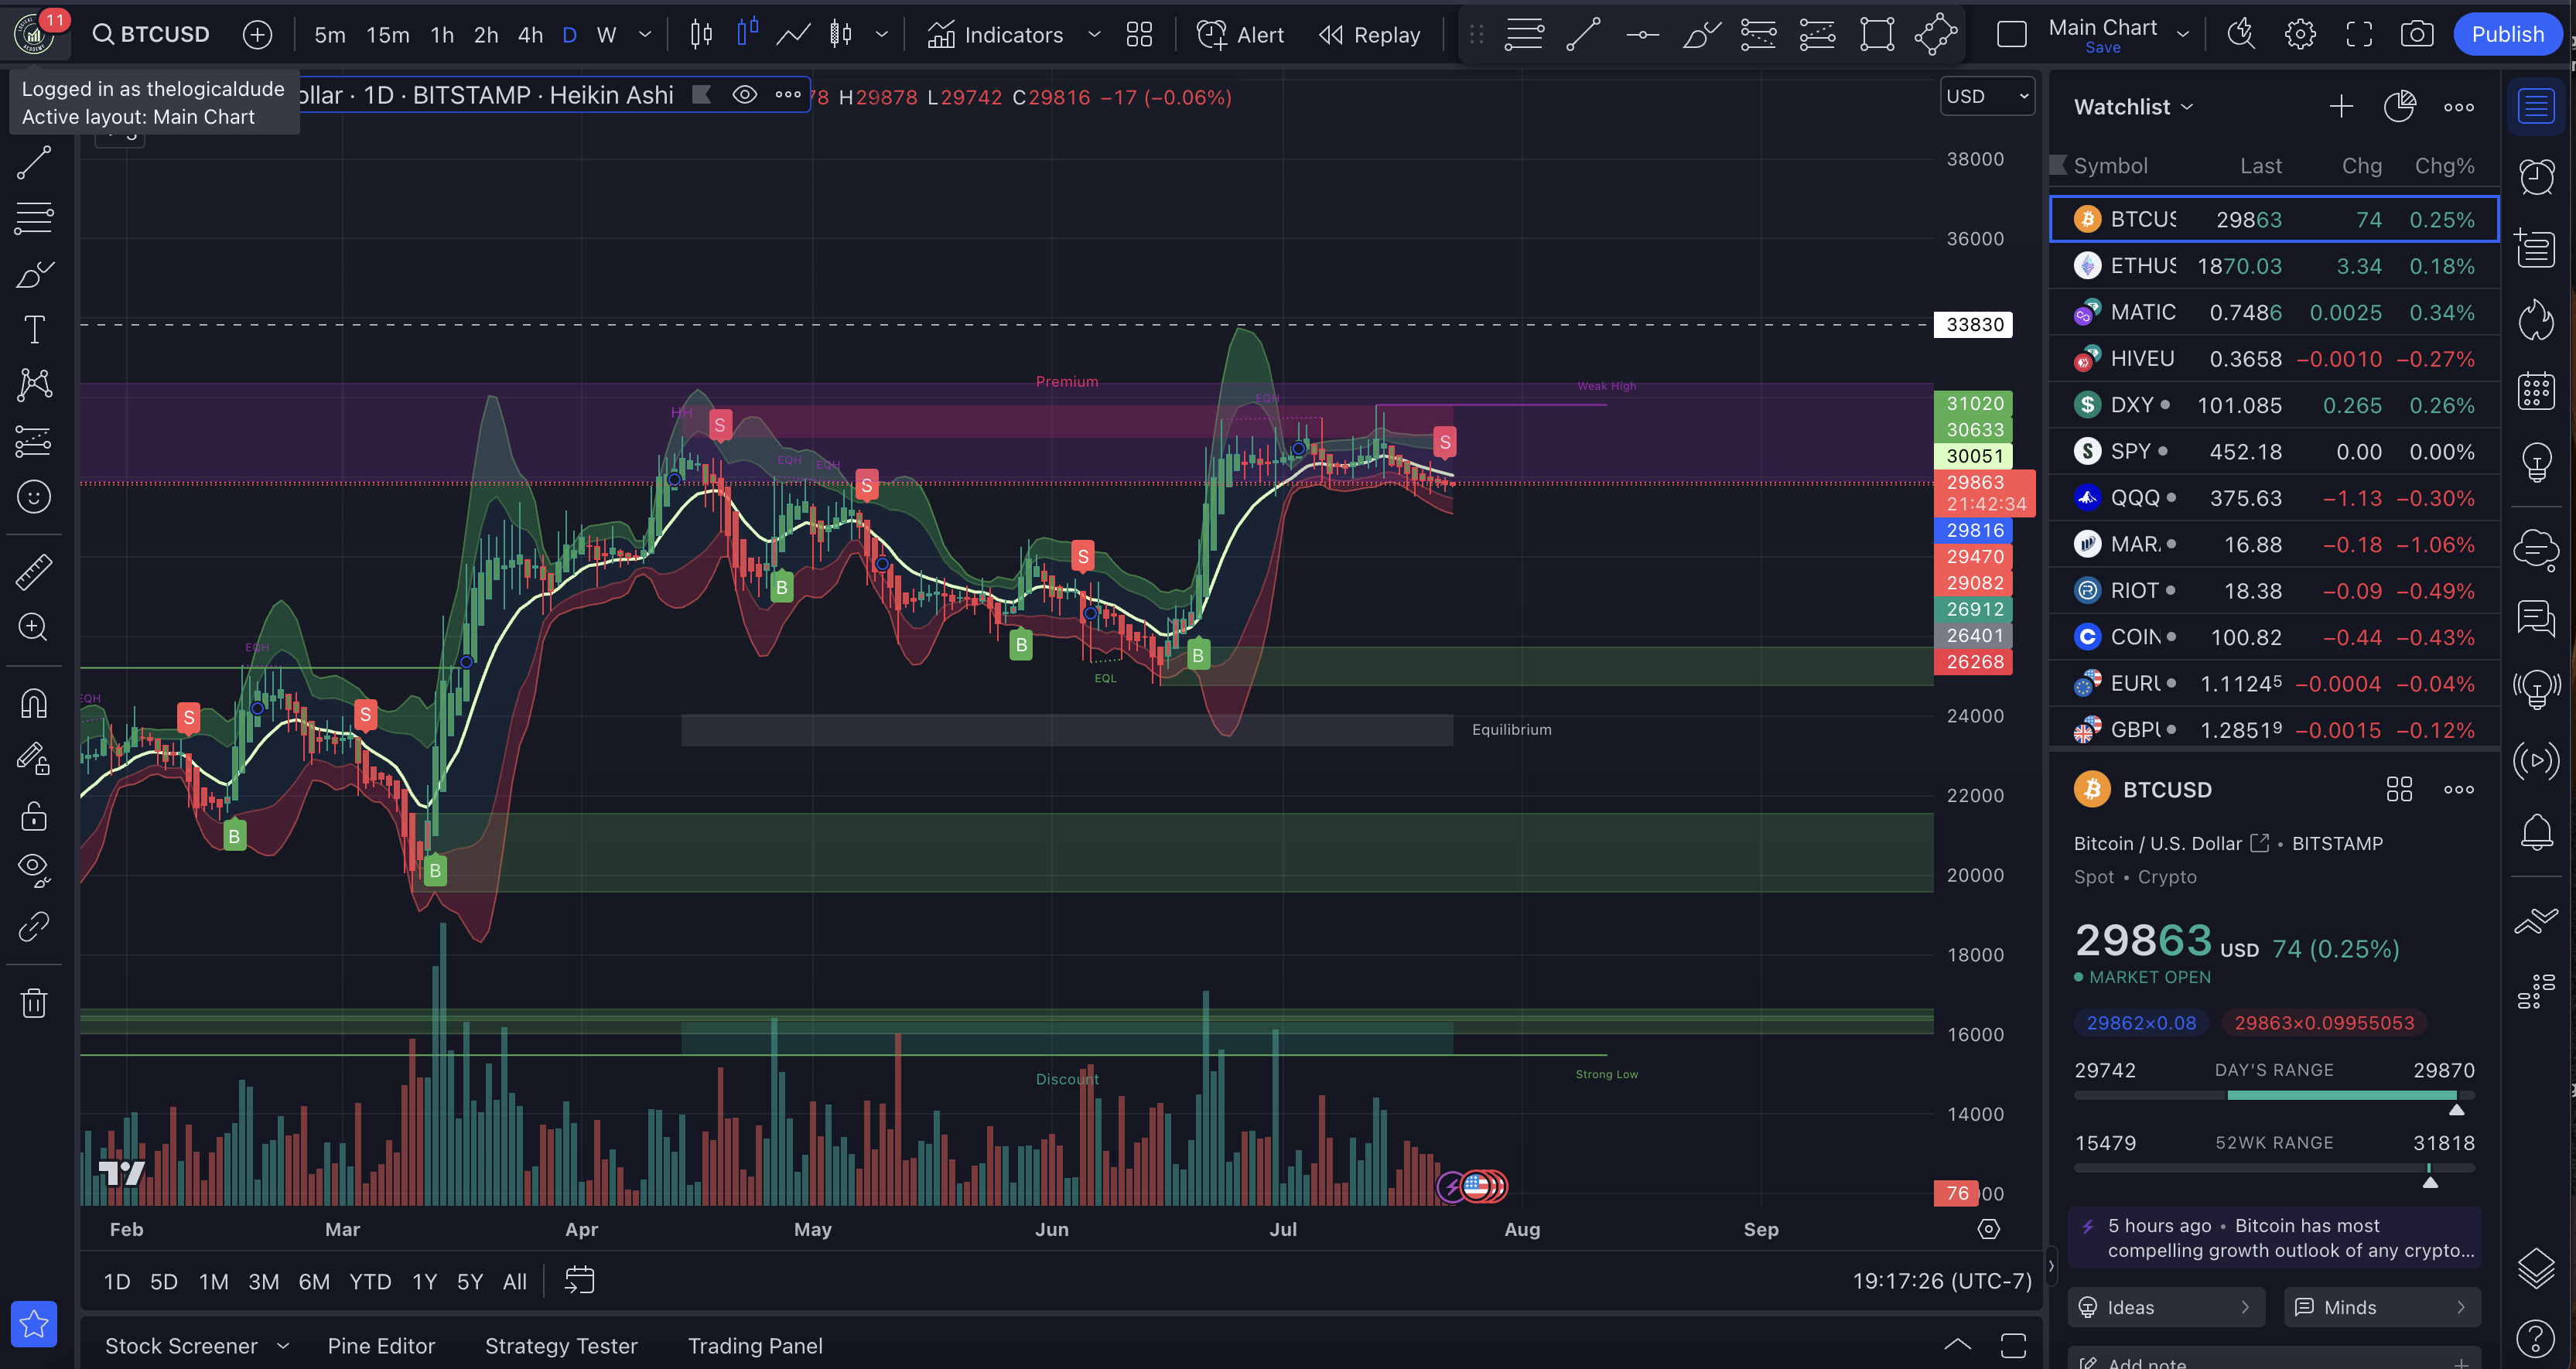This screenshot has width=2576, height=1369.
Task: Select the measure ruler tool
Action: pos(34,572)
